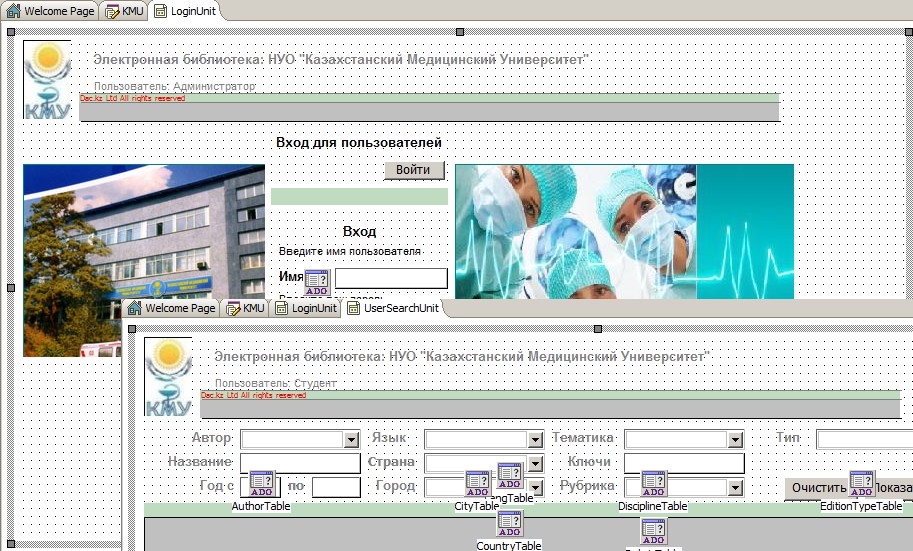Image resolution: width=913 pixels, height=551 pixels.
Task: Switch to LoginUnit tab in lower window
Action: [x=306, y=308]
